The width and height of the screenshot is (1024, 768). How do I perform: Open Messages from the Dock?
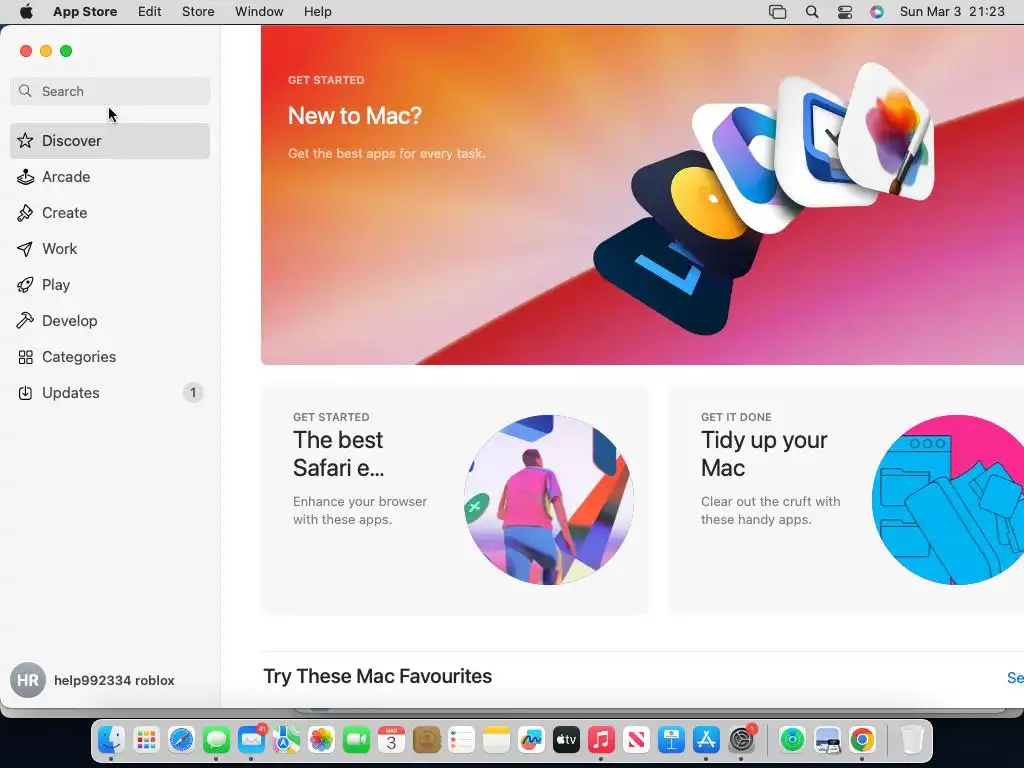pos(216,740)
